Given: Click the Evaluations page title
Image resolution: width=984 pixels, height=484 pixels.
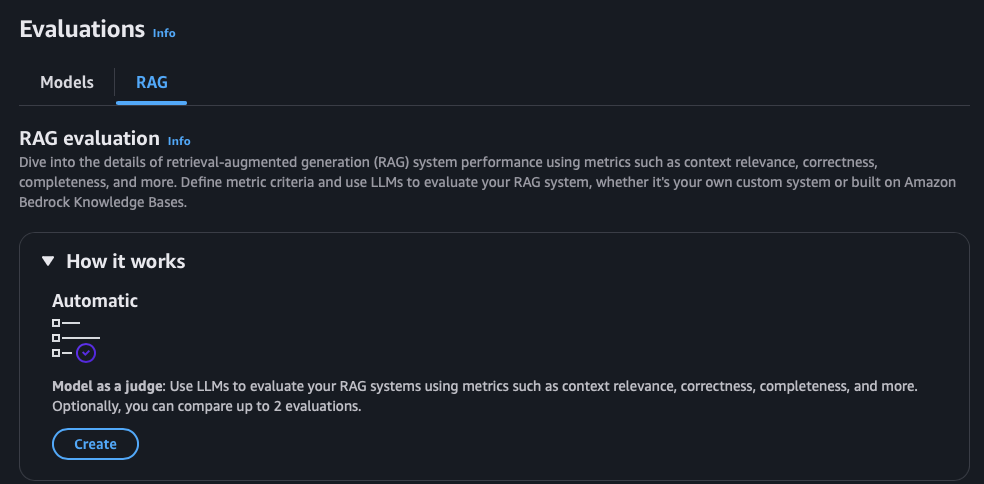Looking at the screenshot, I should (x=82, y=29).
